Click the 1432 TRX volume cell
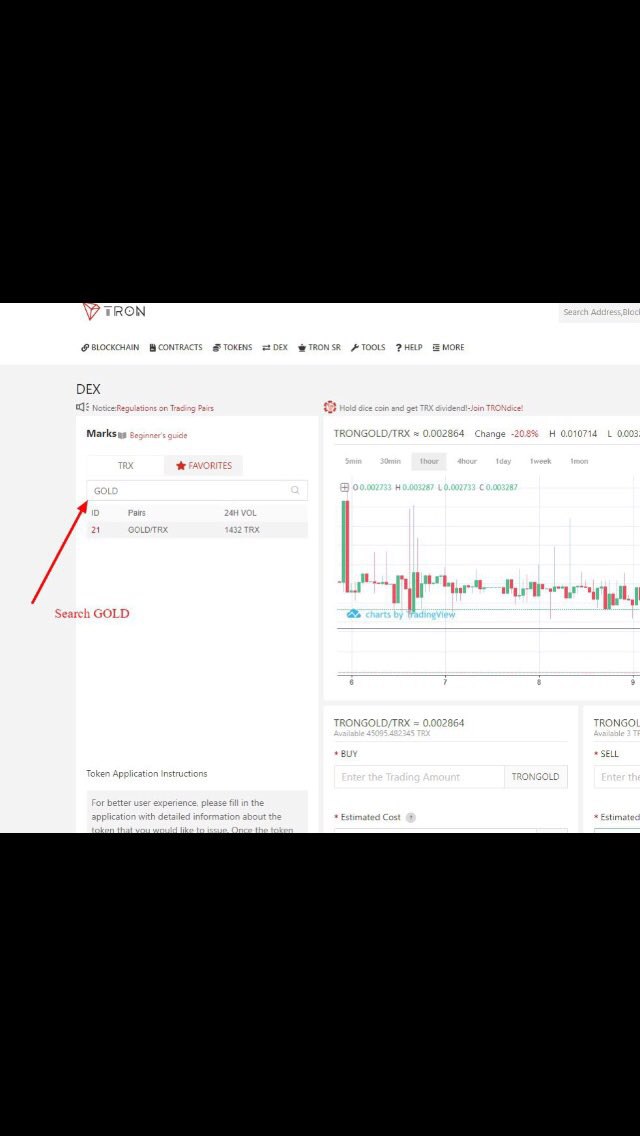640x1136 pixels. pos(241,530)
